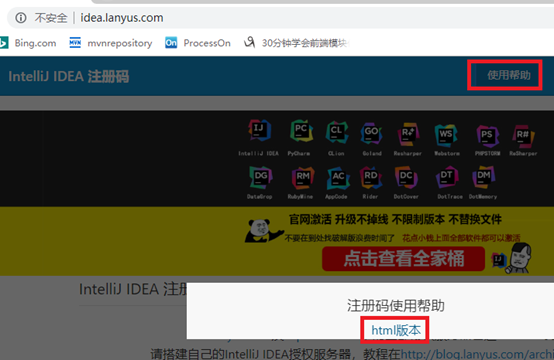Click the PyCharm product icon

[301, 131]
